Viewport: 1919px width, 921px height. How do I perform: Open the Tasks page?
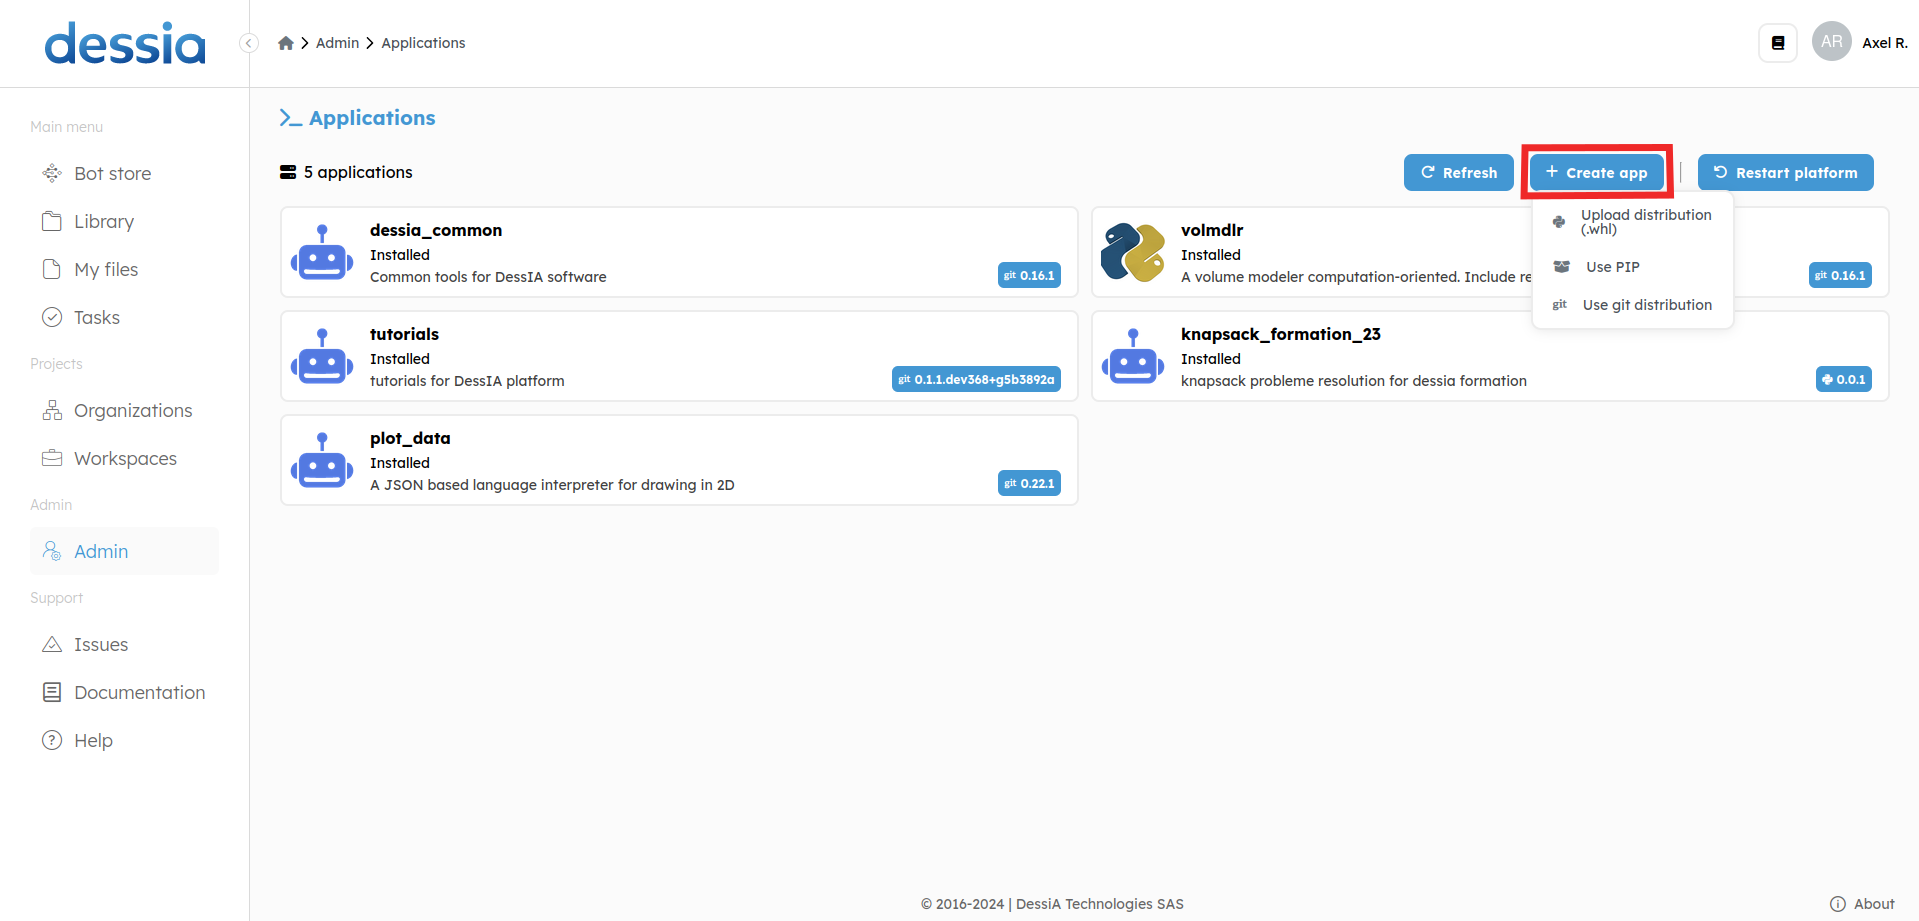(124, 318)
